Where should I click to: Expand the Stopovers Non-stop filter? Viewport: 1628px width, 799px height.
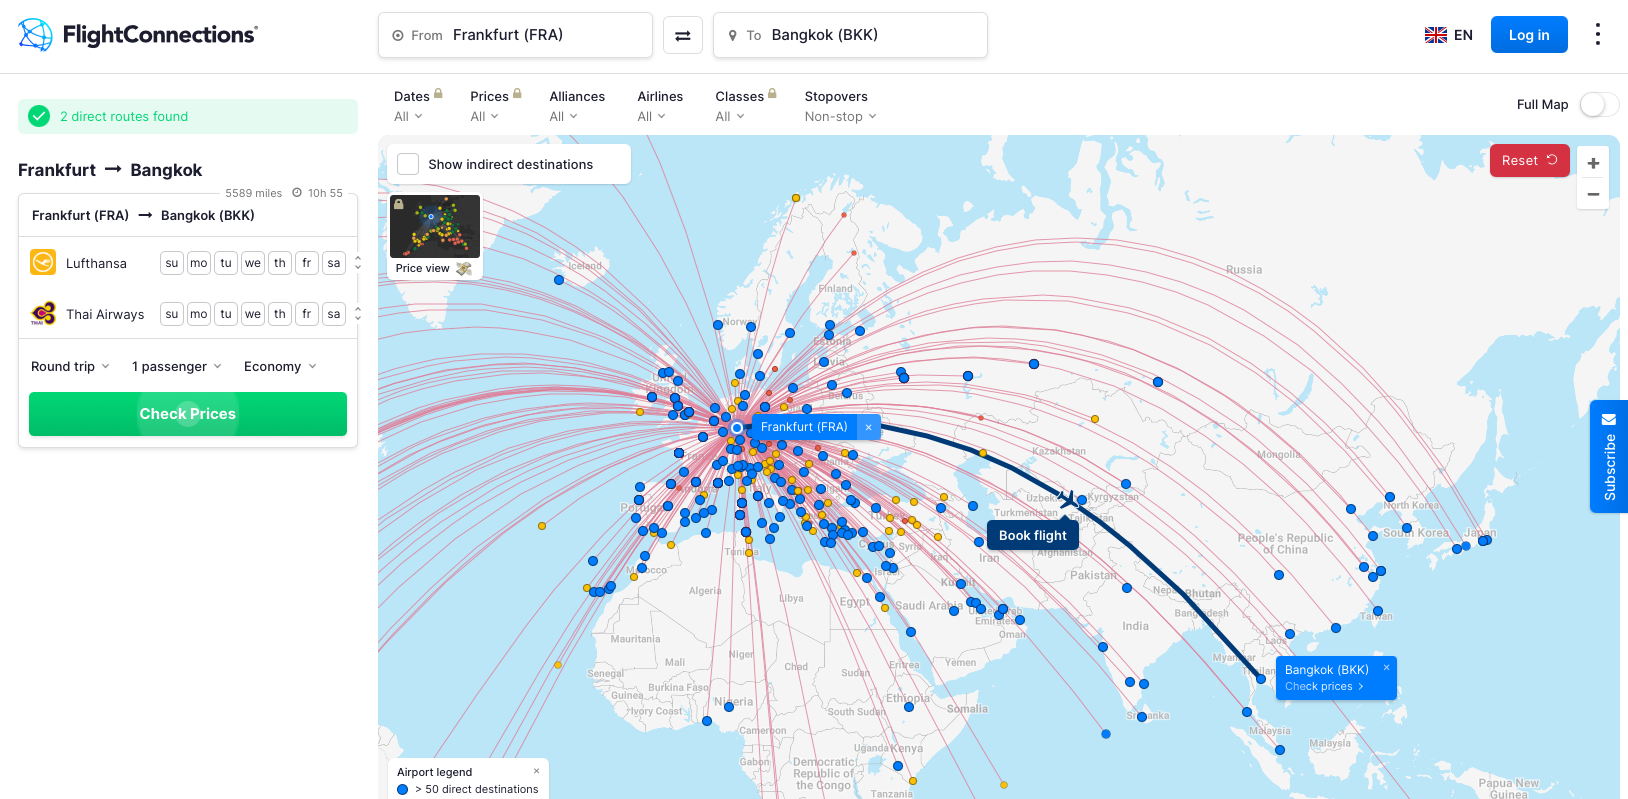840,117
